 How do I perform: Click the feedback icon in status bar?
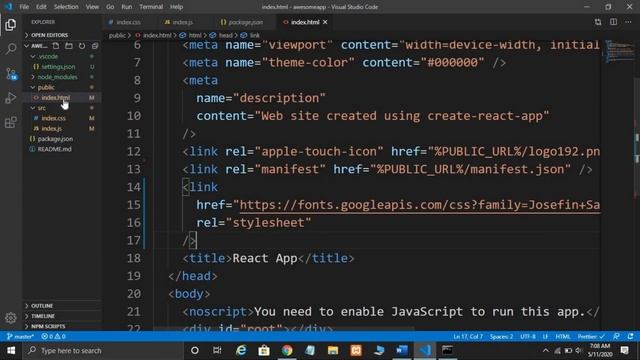[616, 337]
